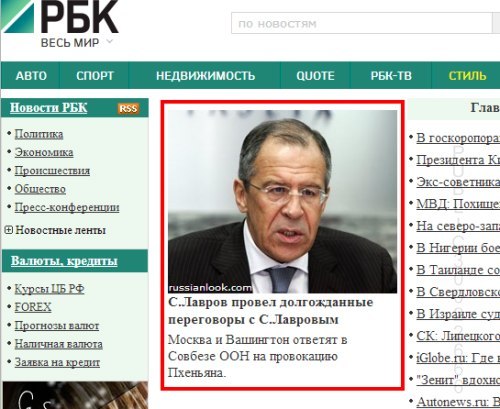Go to the НЕДВИЖИМОСТЬ section

click(x=205, y=76)
